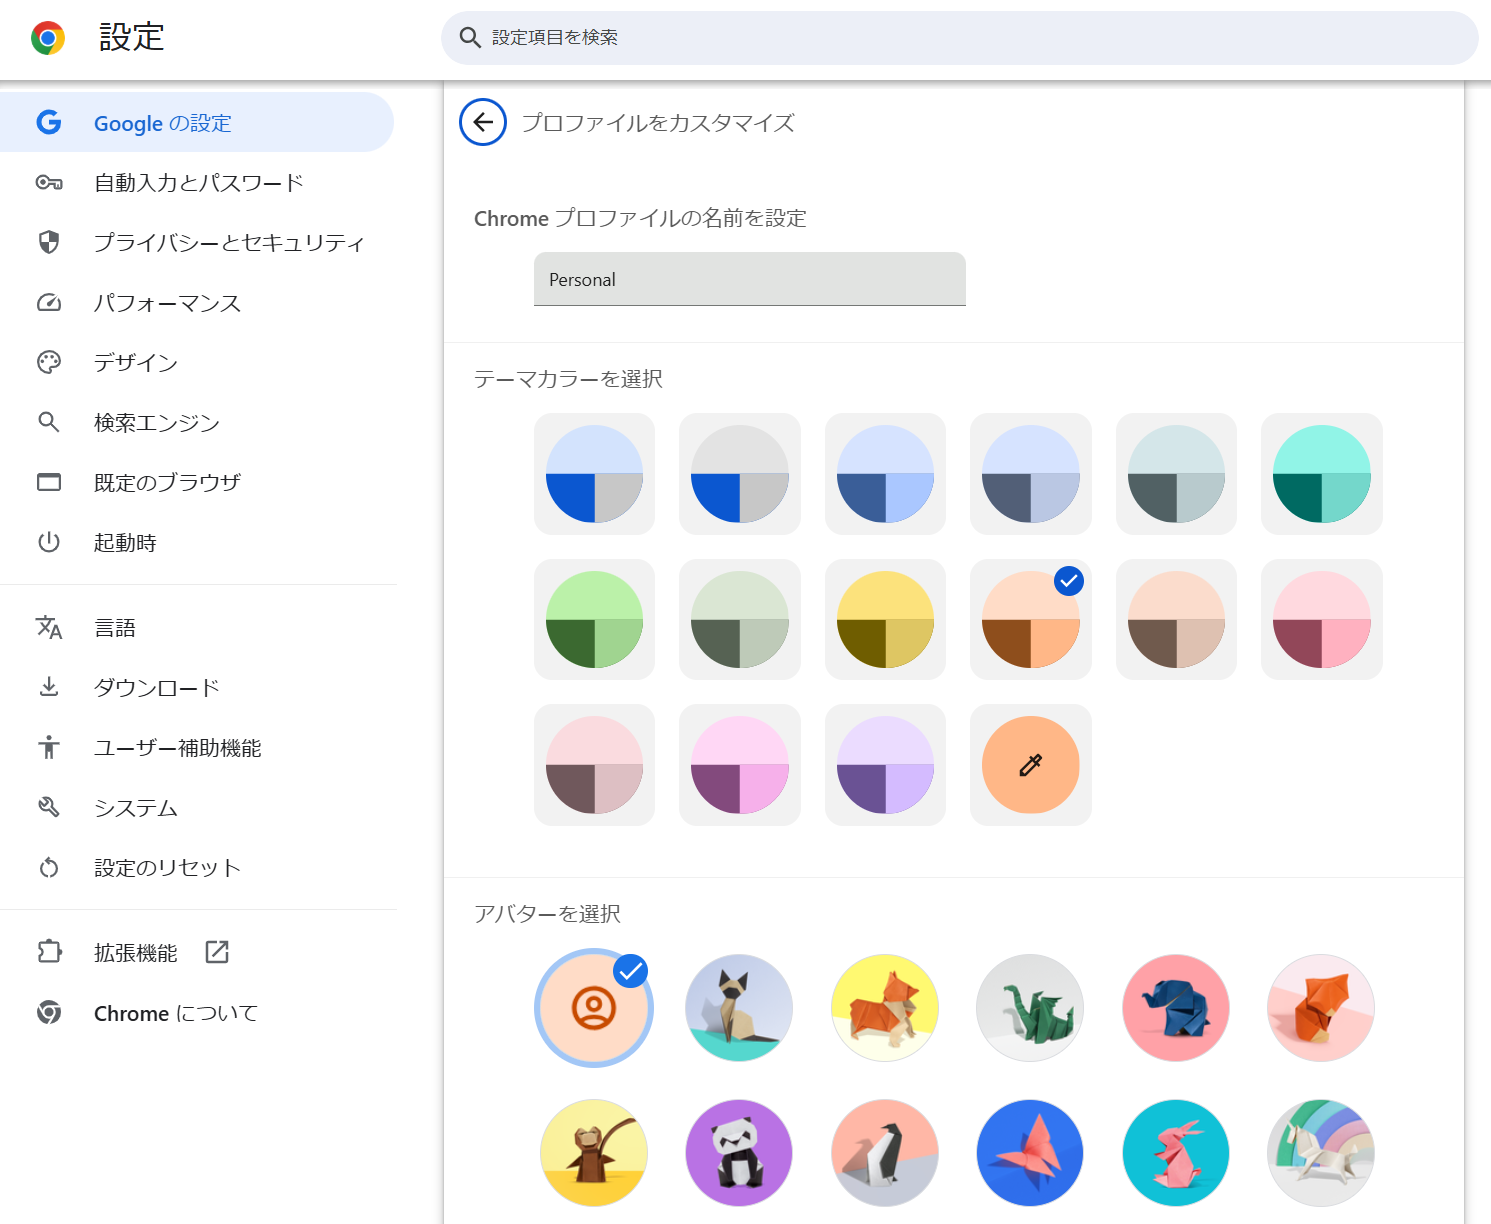Choose the green origami dragon avatar
This screenshot has width=1491, height=1224.
point(1030,1008)
